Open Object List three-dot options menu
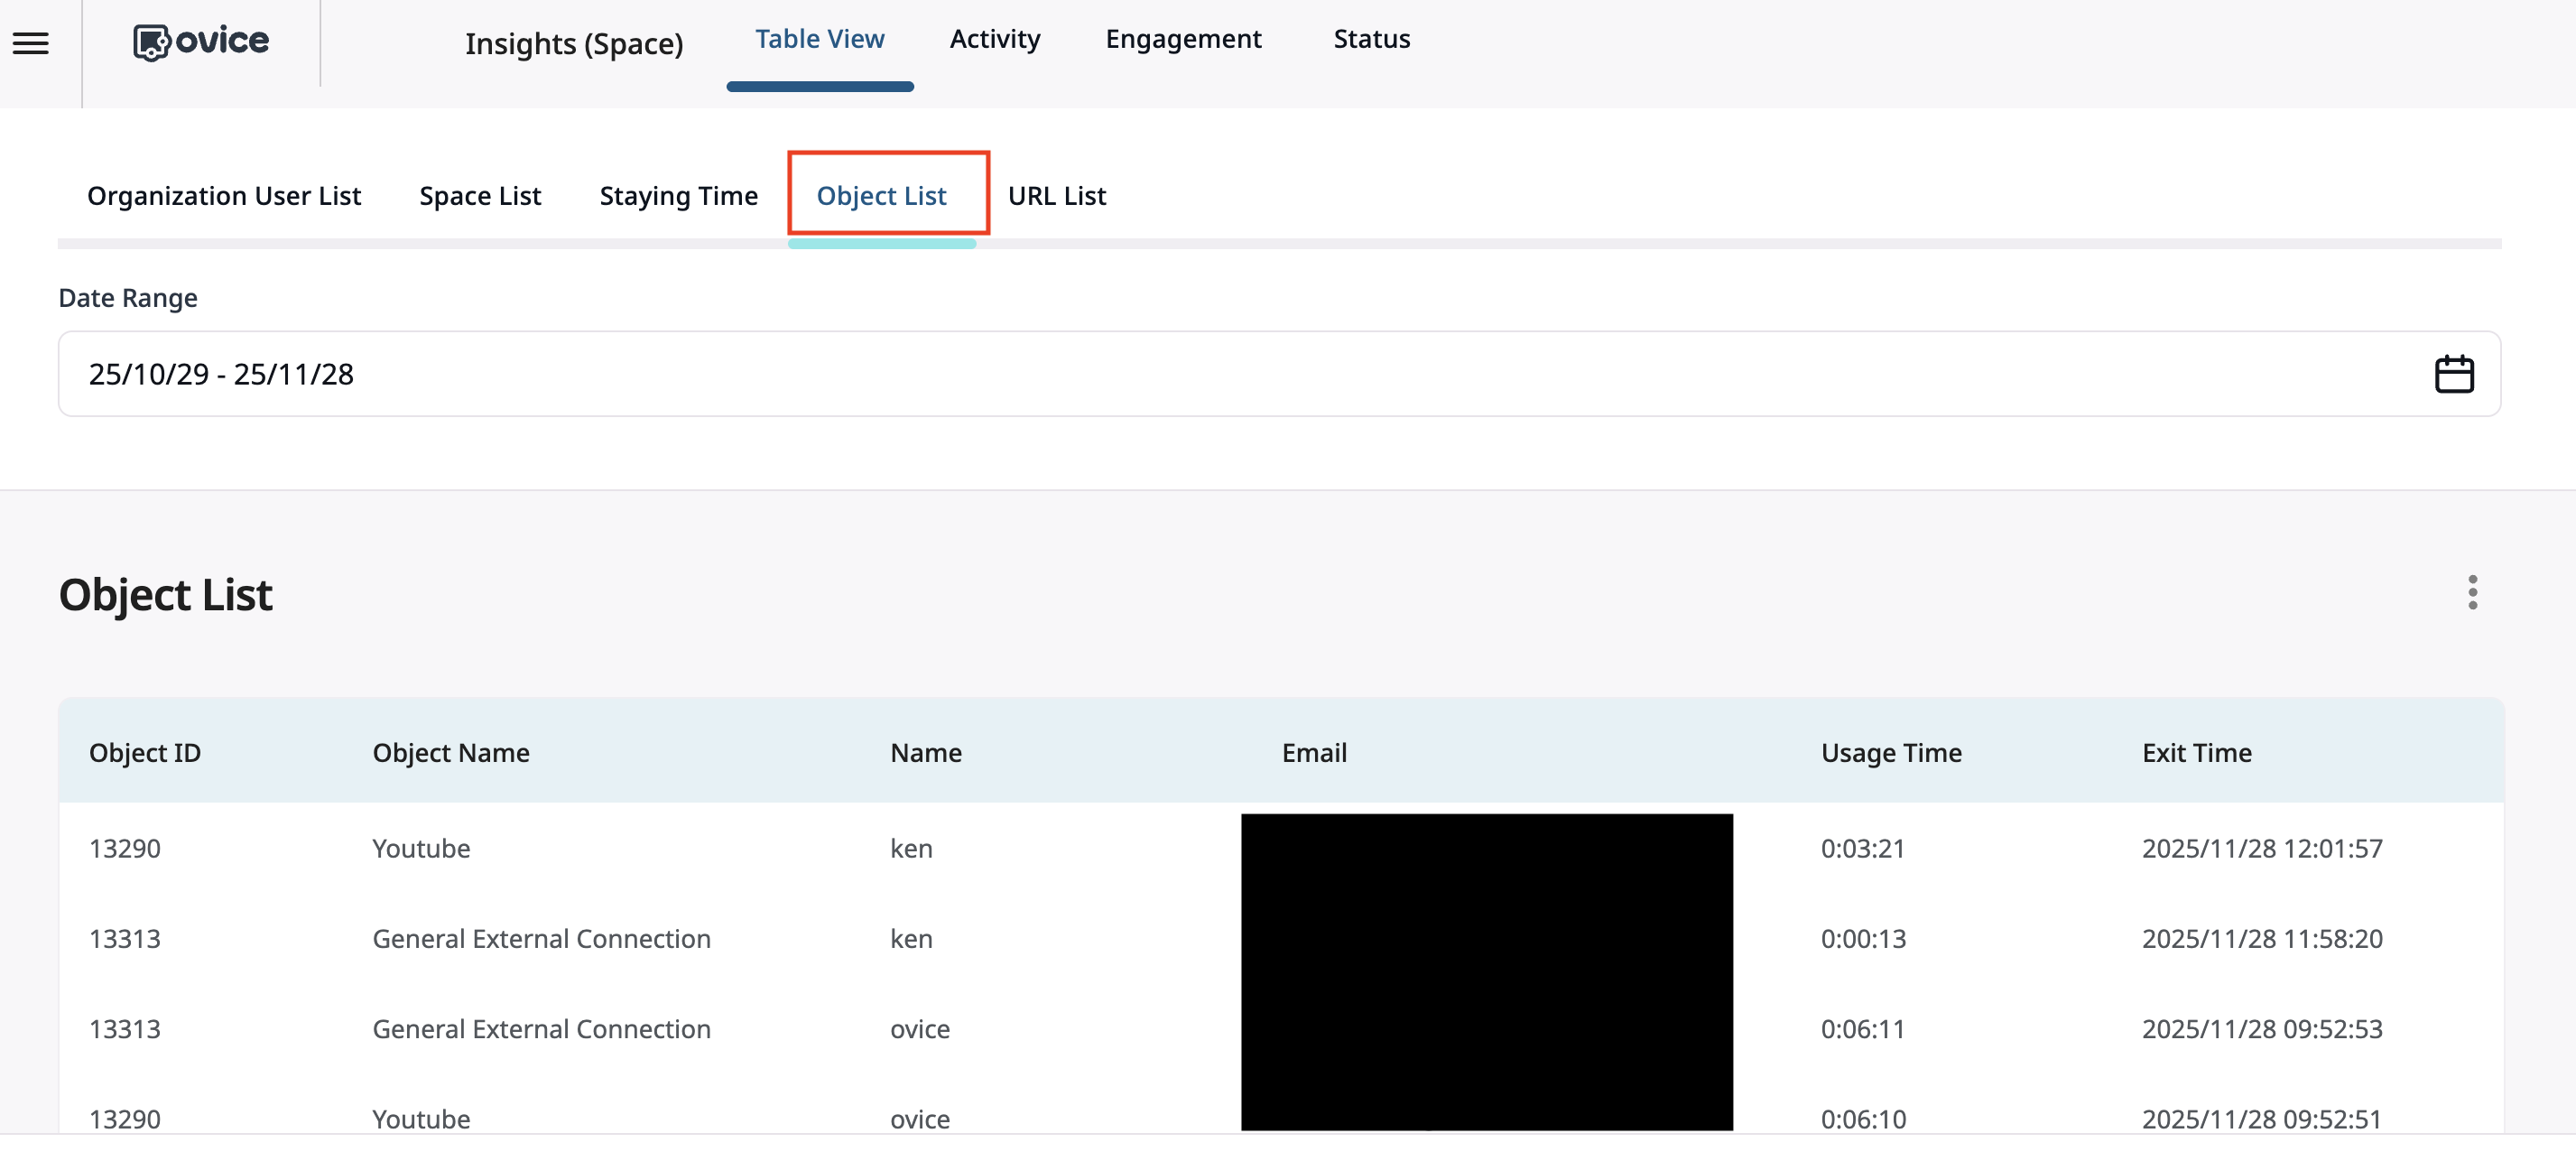This screenshot has width=2576, height=1161. [2472, 592]
